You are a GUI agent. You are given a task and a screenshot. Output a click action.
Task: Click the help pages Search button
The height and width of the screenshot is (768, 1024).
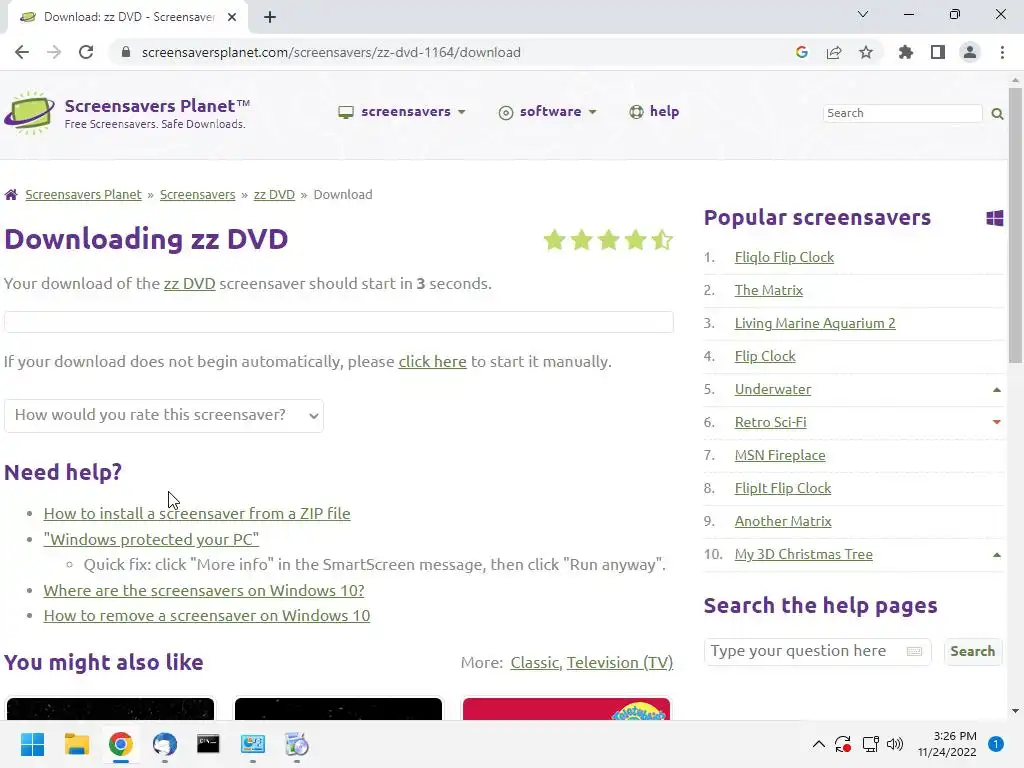(972, 651)
